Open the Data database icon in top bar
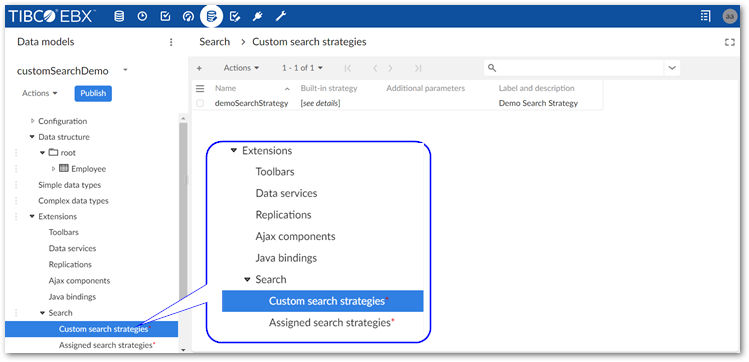749x362 pixels. [119, 17]
